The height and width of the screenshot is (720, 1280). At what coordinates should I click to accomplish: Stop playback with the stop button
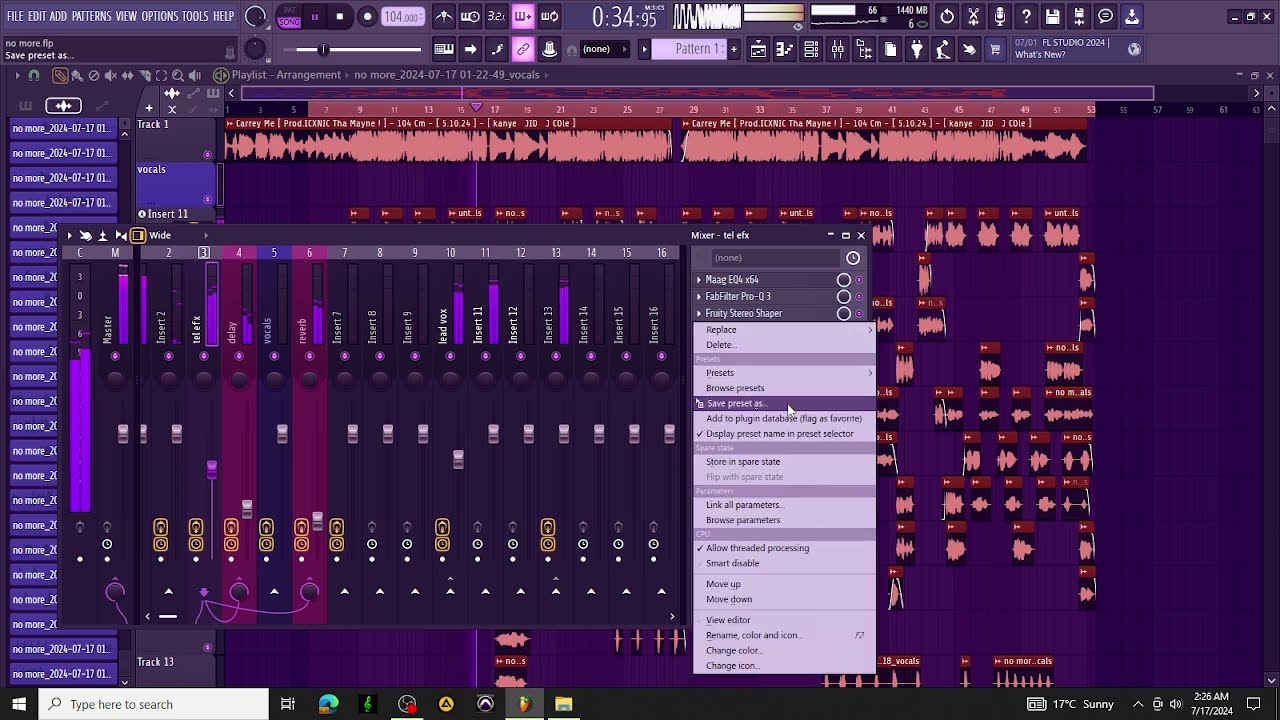point(340,16)
